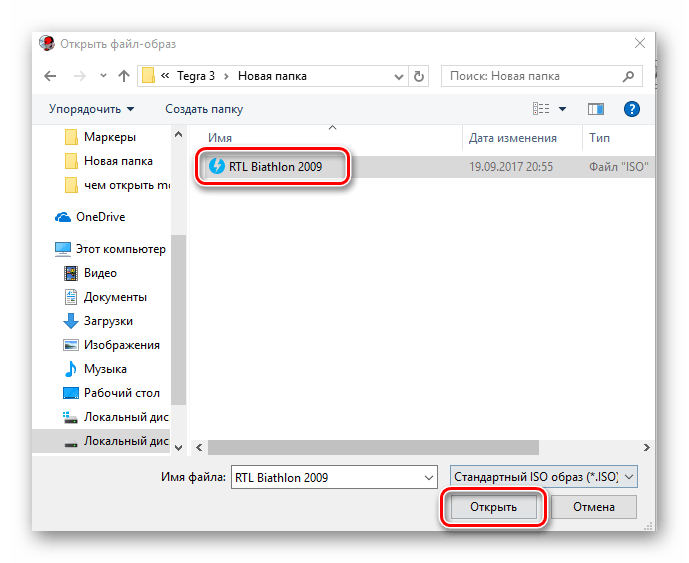Image resolution: width=689 pixels, height=563 pixels.
Task: Click the sidebar scroll down arrow
Action: (x=178, y=447)
